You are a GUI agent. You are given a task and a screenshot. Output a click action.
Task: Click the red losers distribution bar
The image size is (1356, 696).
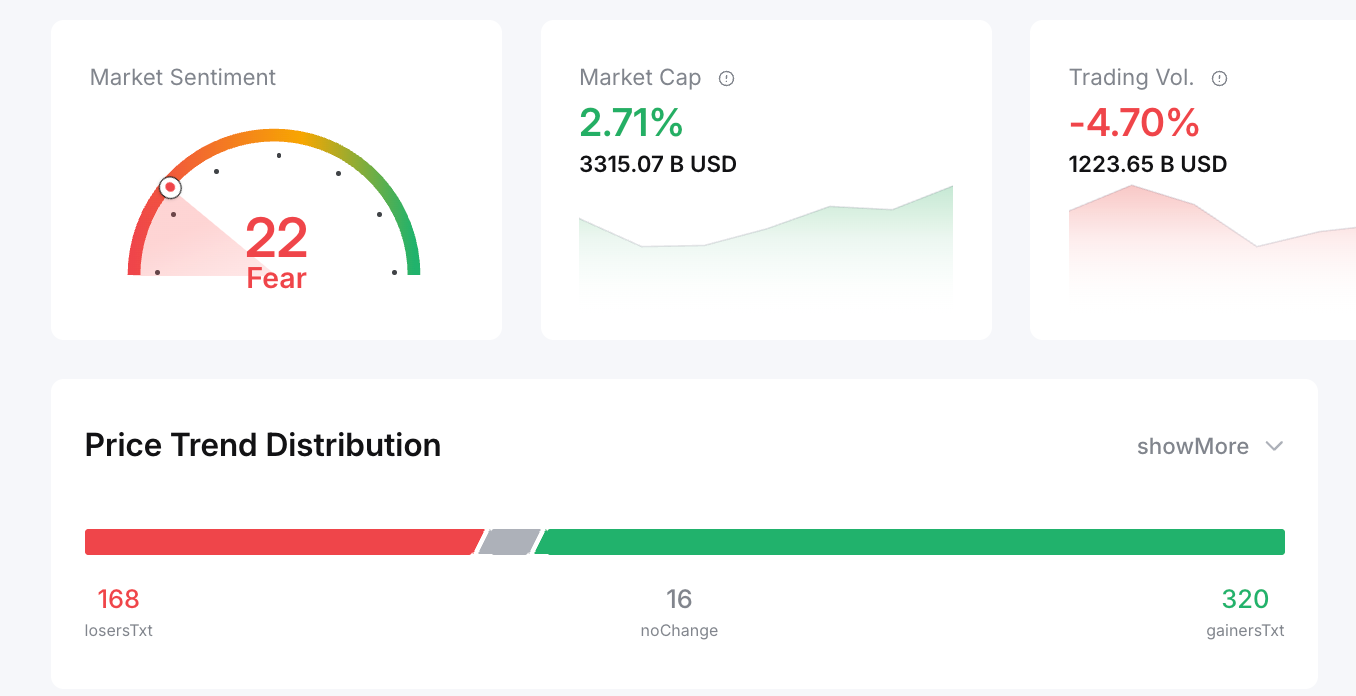pos(280,542)
